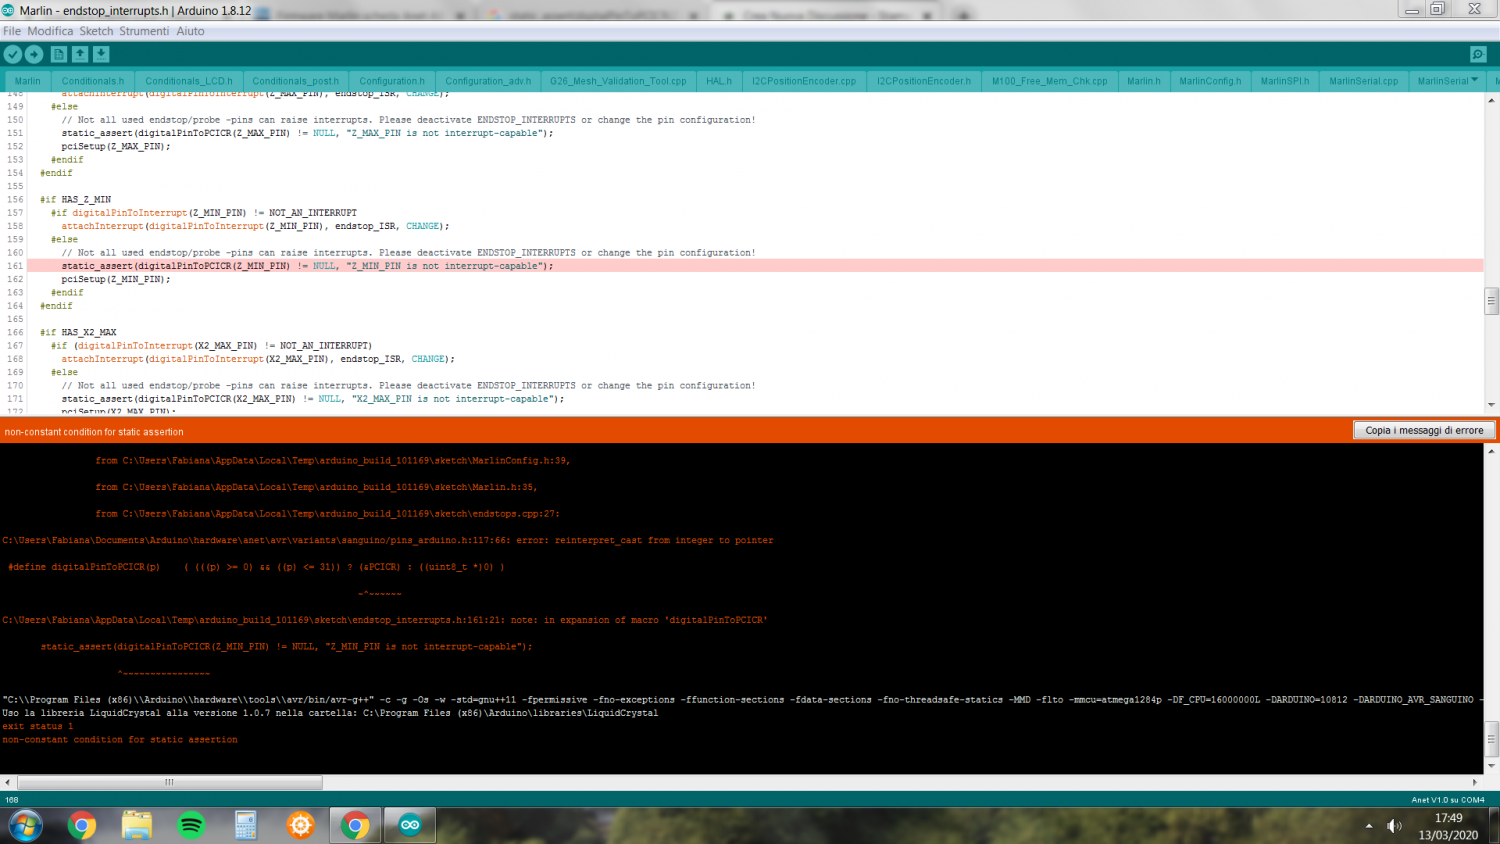This screenshot has width=1500, height=844.
Task: Open the Aiuto menu
Action: click(190, 31)
